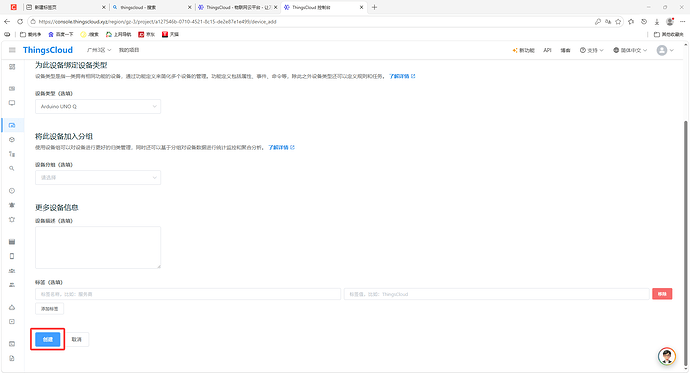
Task: Switch to the thingscloud - 搜索 tab
Action: click(x=151, y=7)
